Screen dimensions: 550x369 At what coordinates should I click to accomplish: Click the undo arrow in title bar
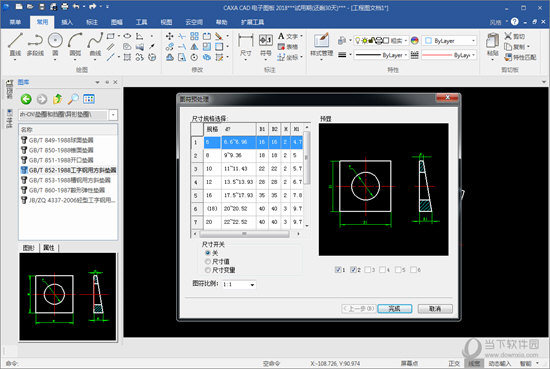coord(76,7)
